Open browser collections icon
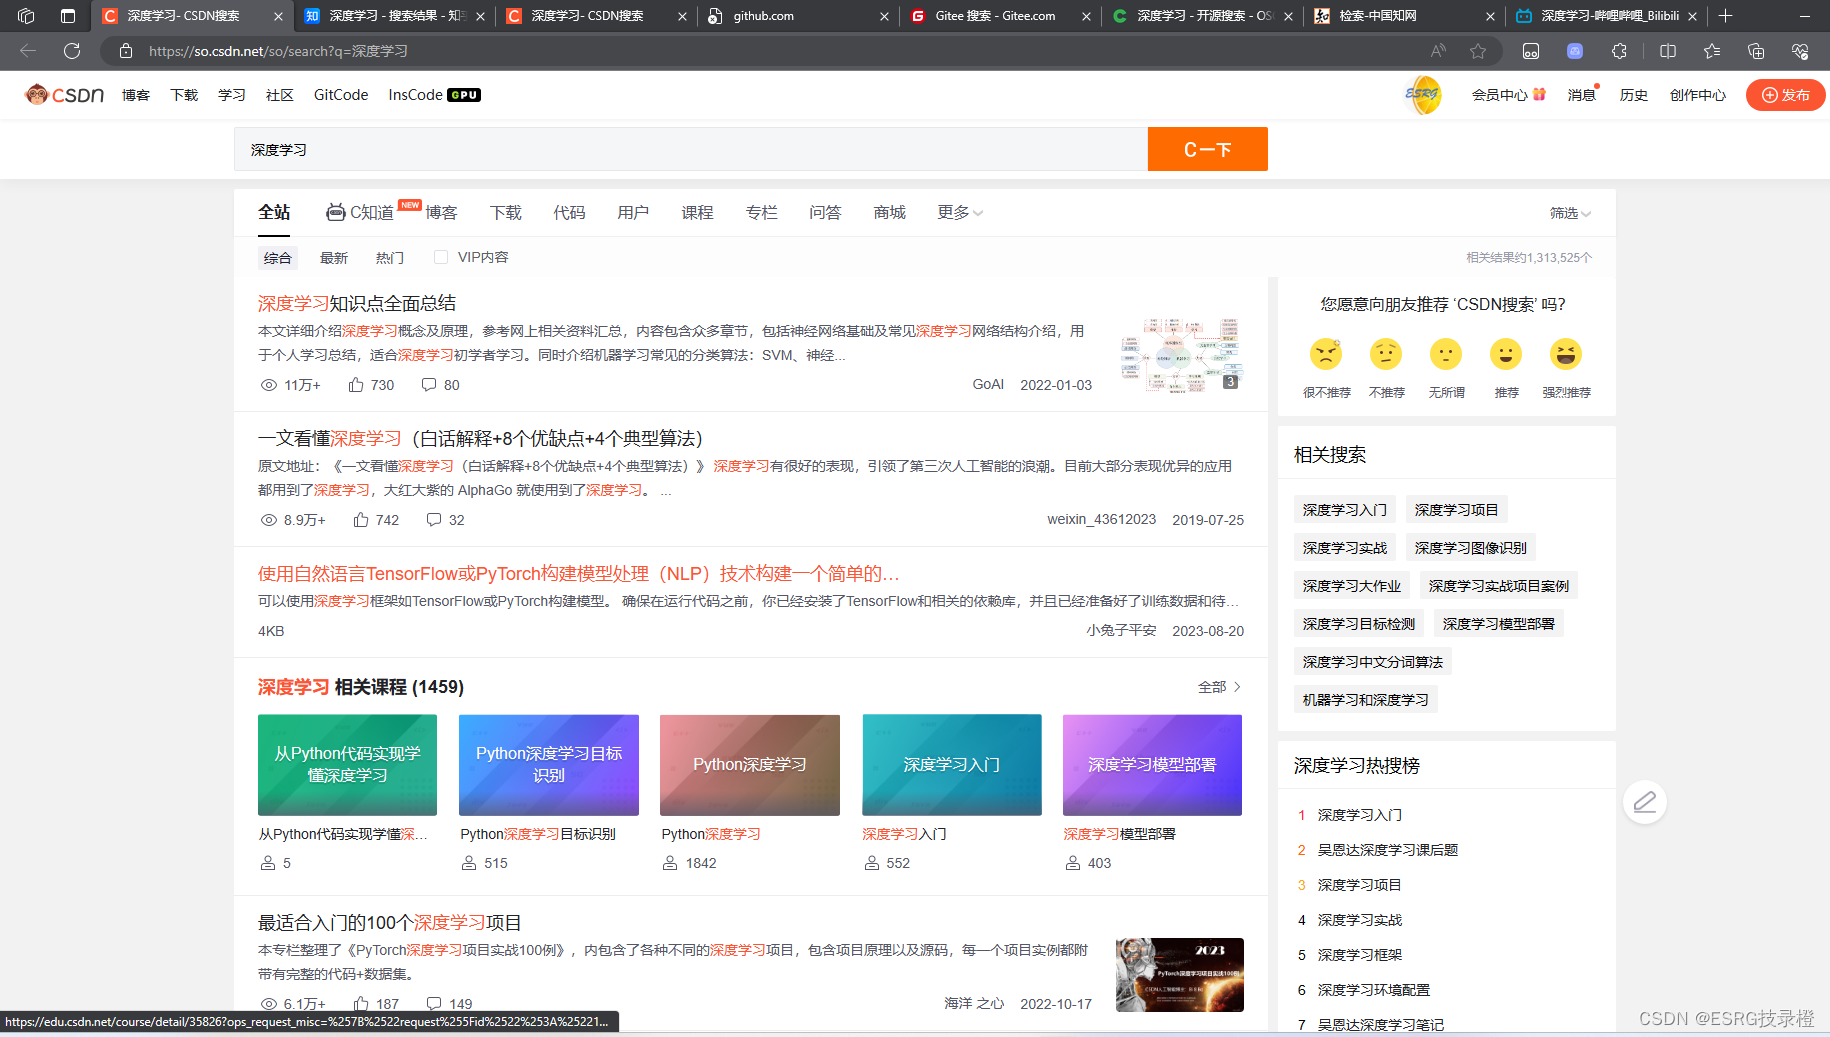Viewport: 1830px width, 1037px height. pos(1756,51)
